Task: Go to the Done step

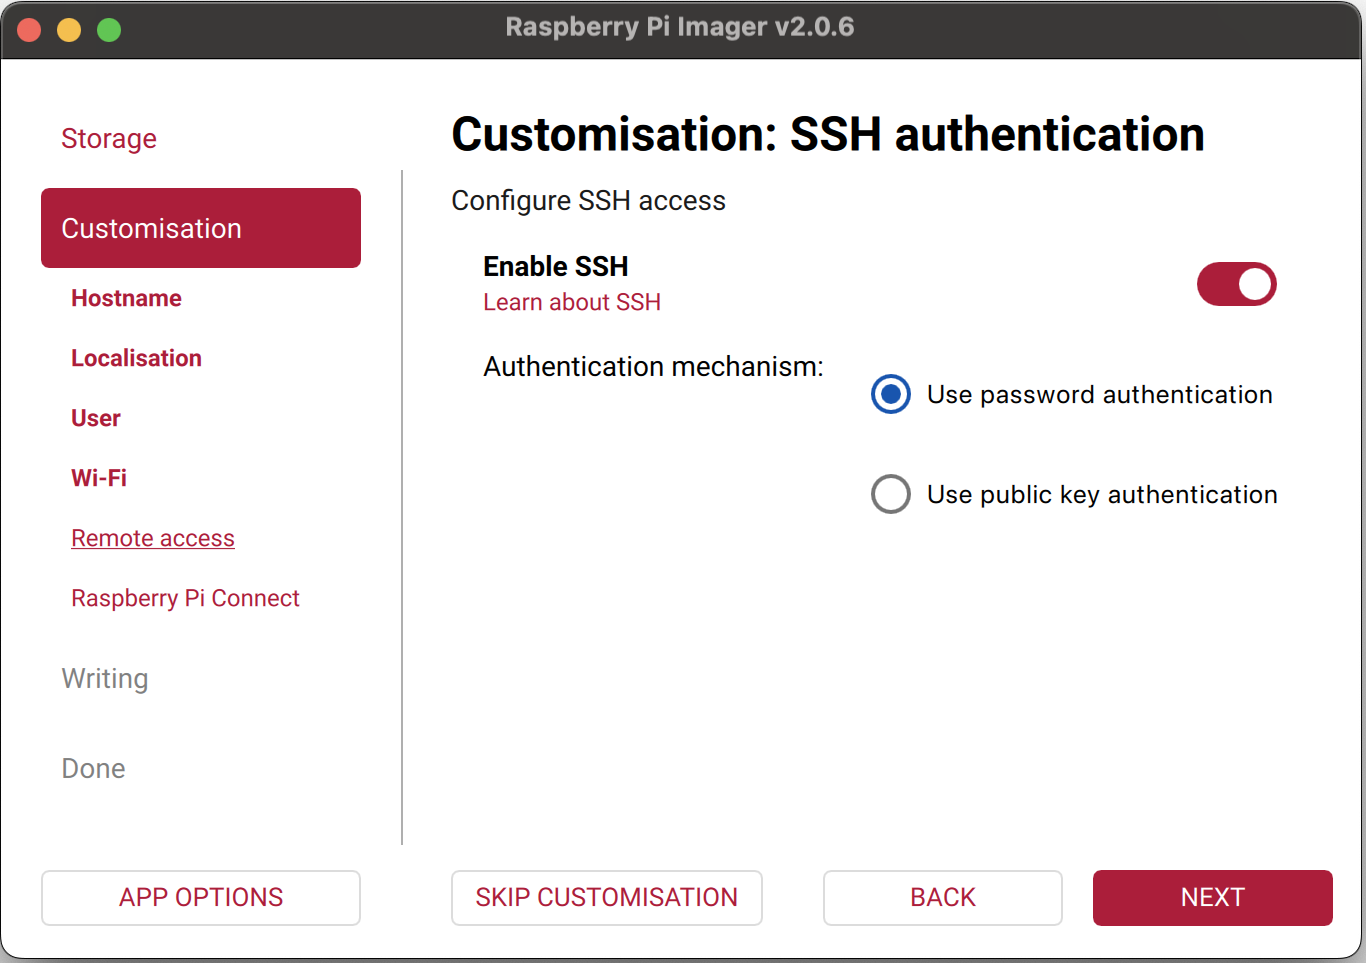Action: (93, 768)
